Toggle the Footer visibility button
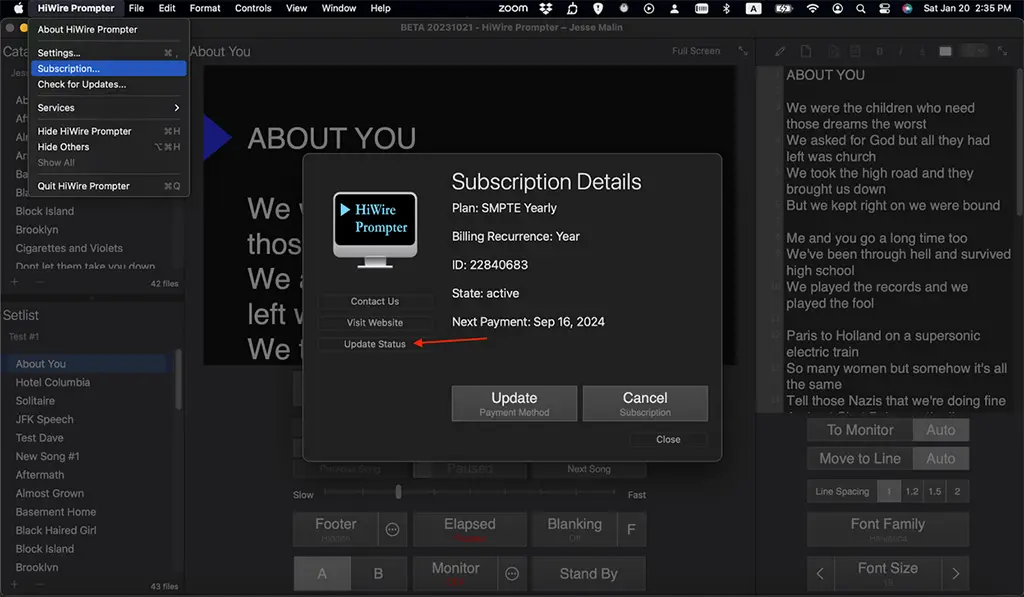The height and width of the screenshot is (597, 1024). (336, 530)
